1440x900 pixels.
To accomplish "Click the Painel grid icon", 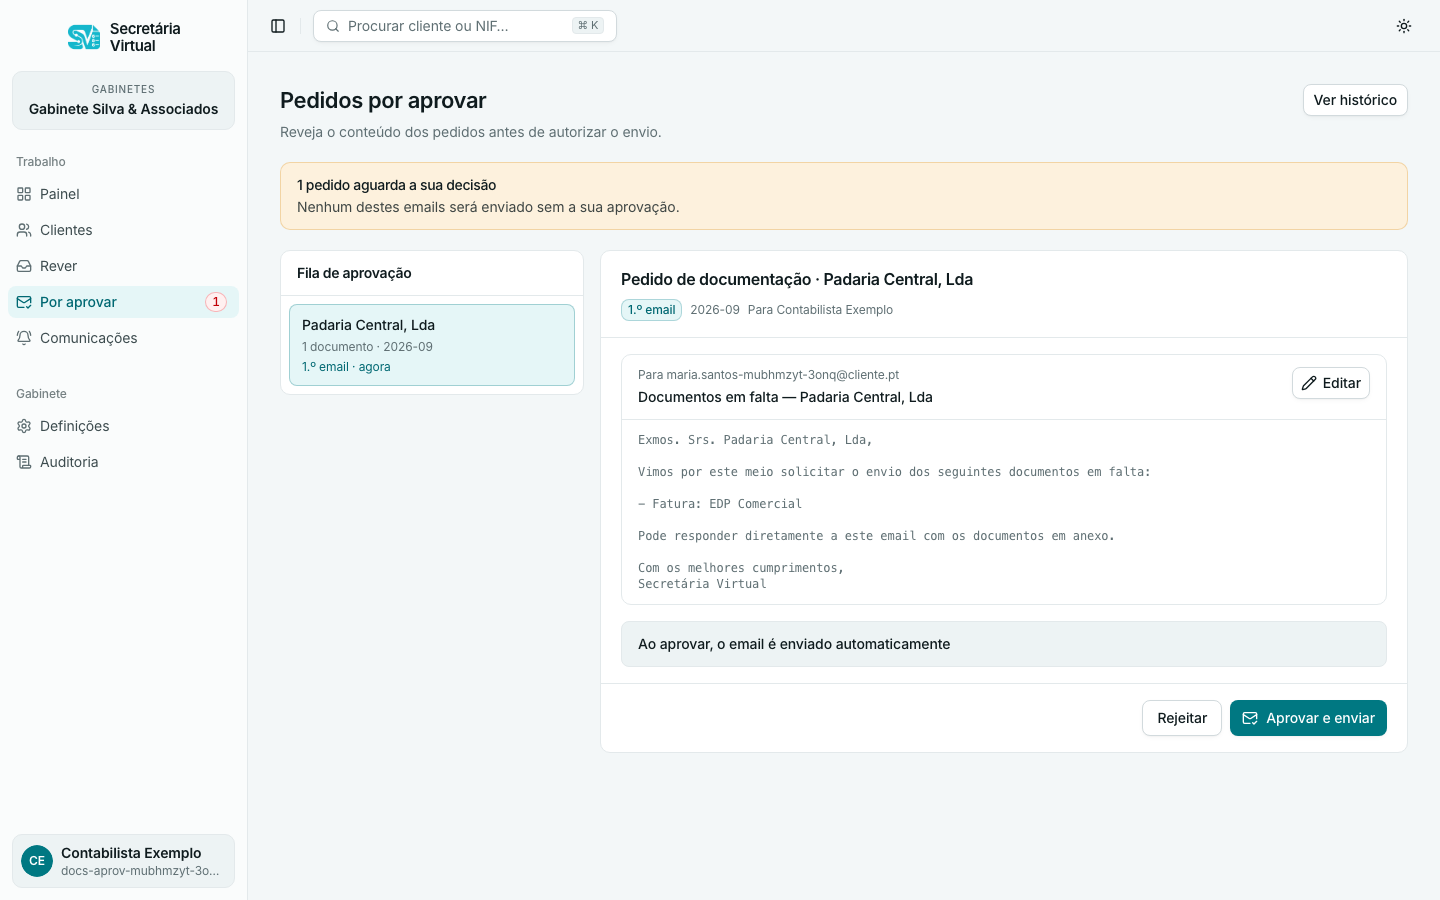I will (x=24, y=194).
